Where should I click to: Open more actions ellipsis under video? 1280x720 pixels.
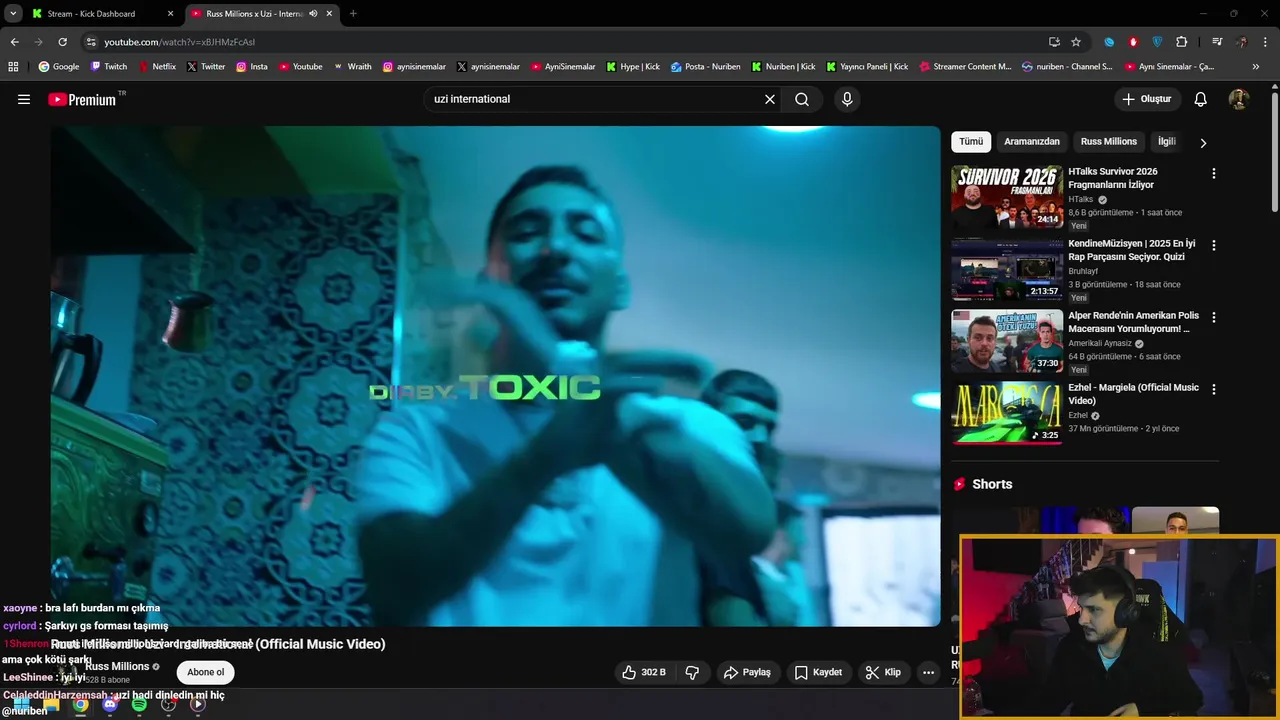click(928, 672)
